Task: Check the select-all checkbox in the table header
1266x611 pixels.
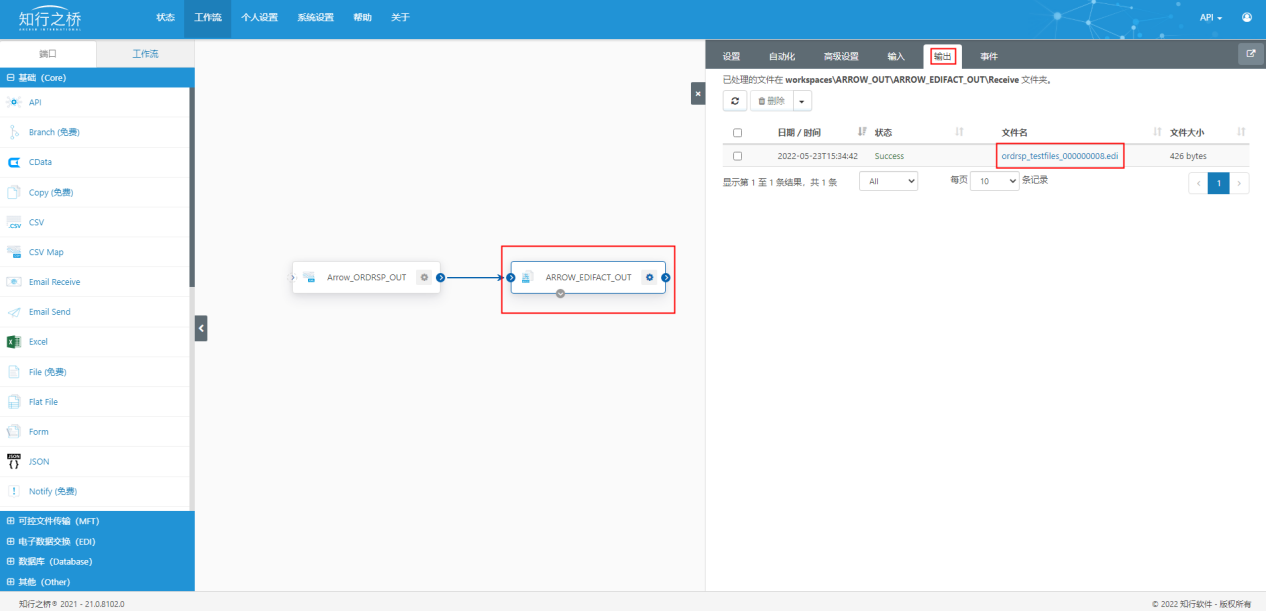Action: pyautogui.click(x=737, y=132)
